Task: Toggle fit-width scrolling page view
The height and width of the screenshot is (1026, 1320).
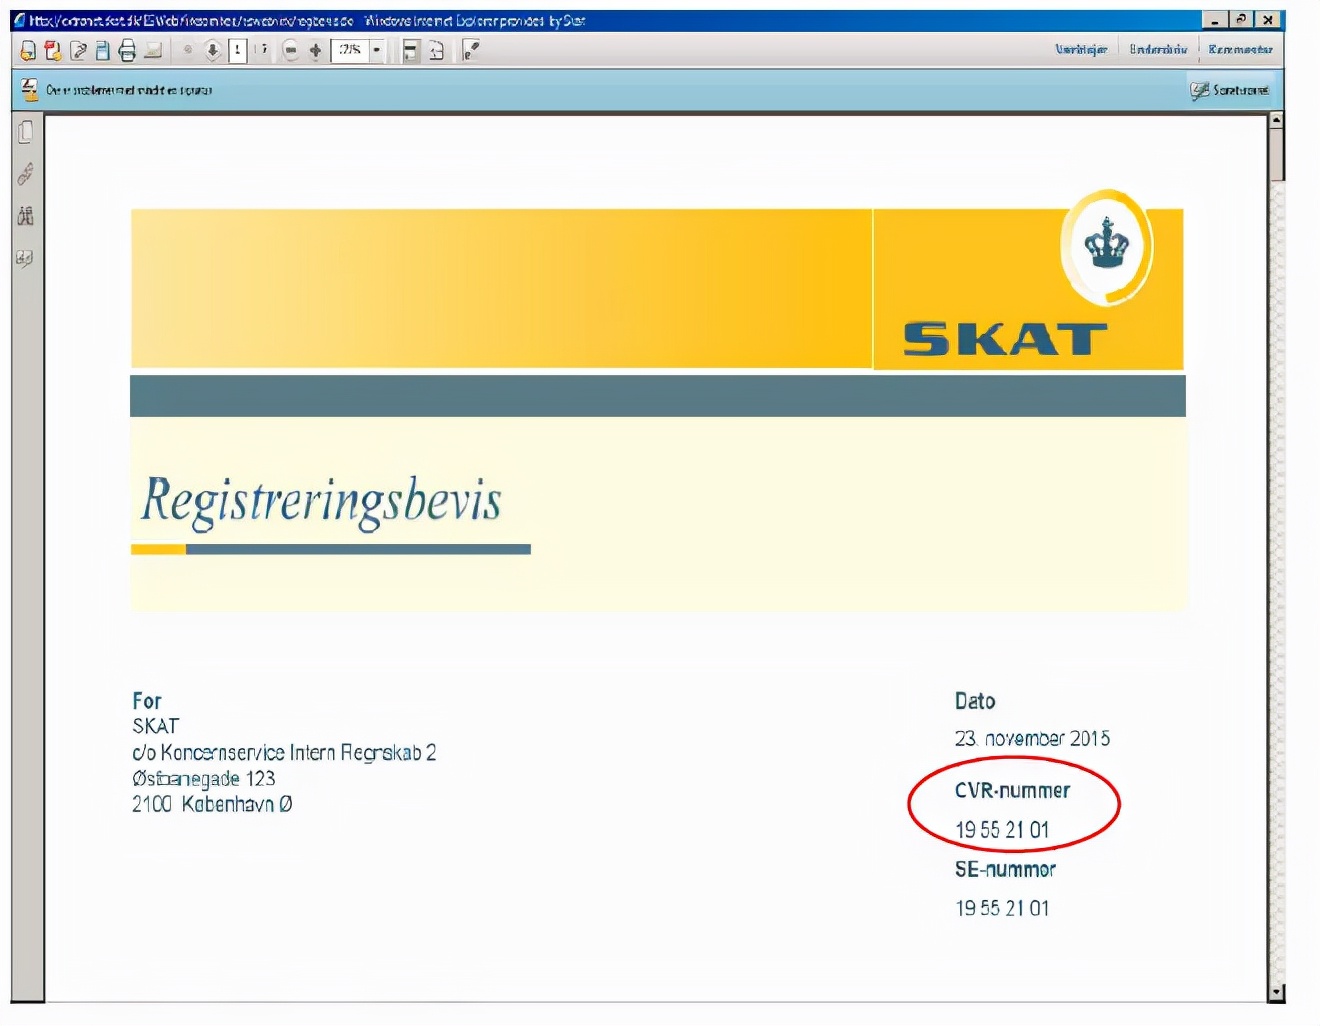Action: pos(410,50)
